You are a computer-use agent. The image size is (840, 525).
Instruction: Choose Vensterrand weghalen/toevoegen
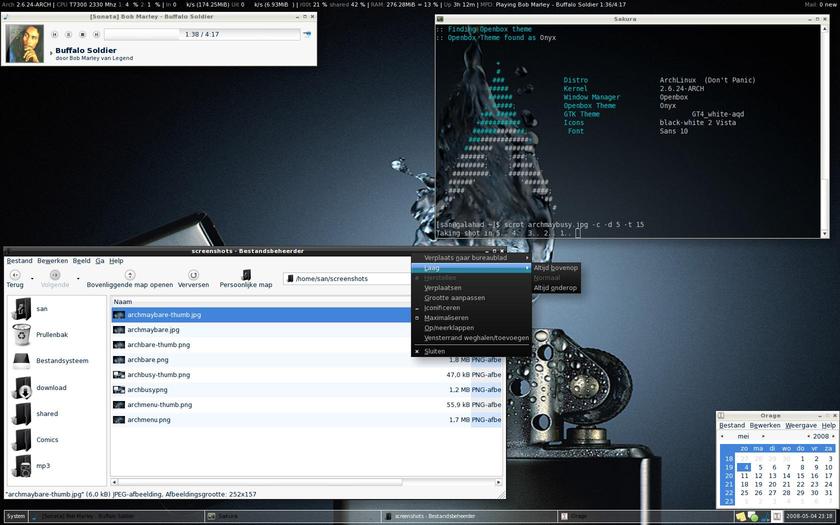pos(471,338)
